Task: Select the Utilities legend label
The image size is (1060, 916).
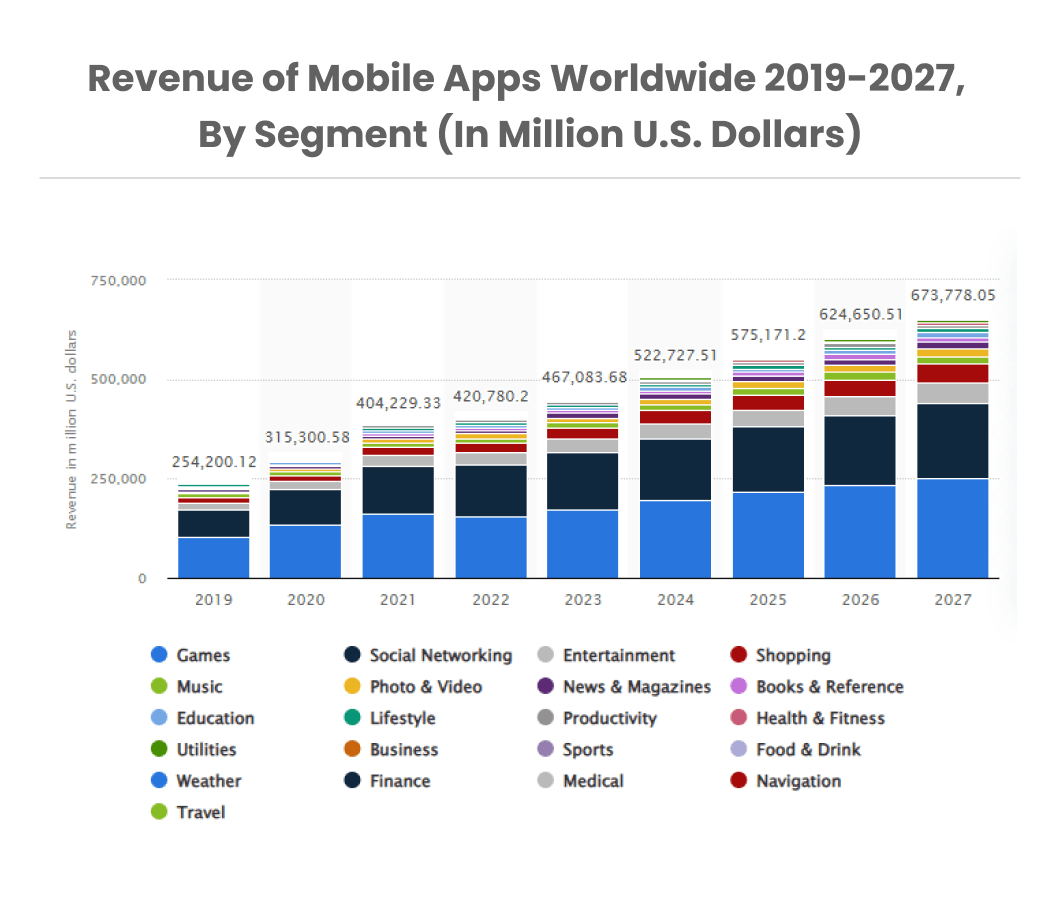Action: click(206, 749)
